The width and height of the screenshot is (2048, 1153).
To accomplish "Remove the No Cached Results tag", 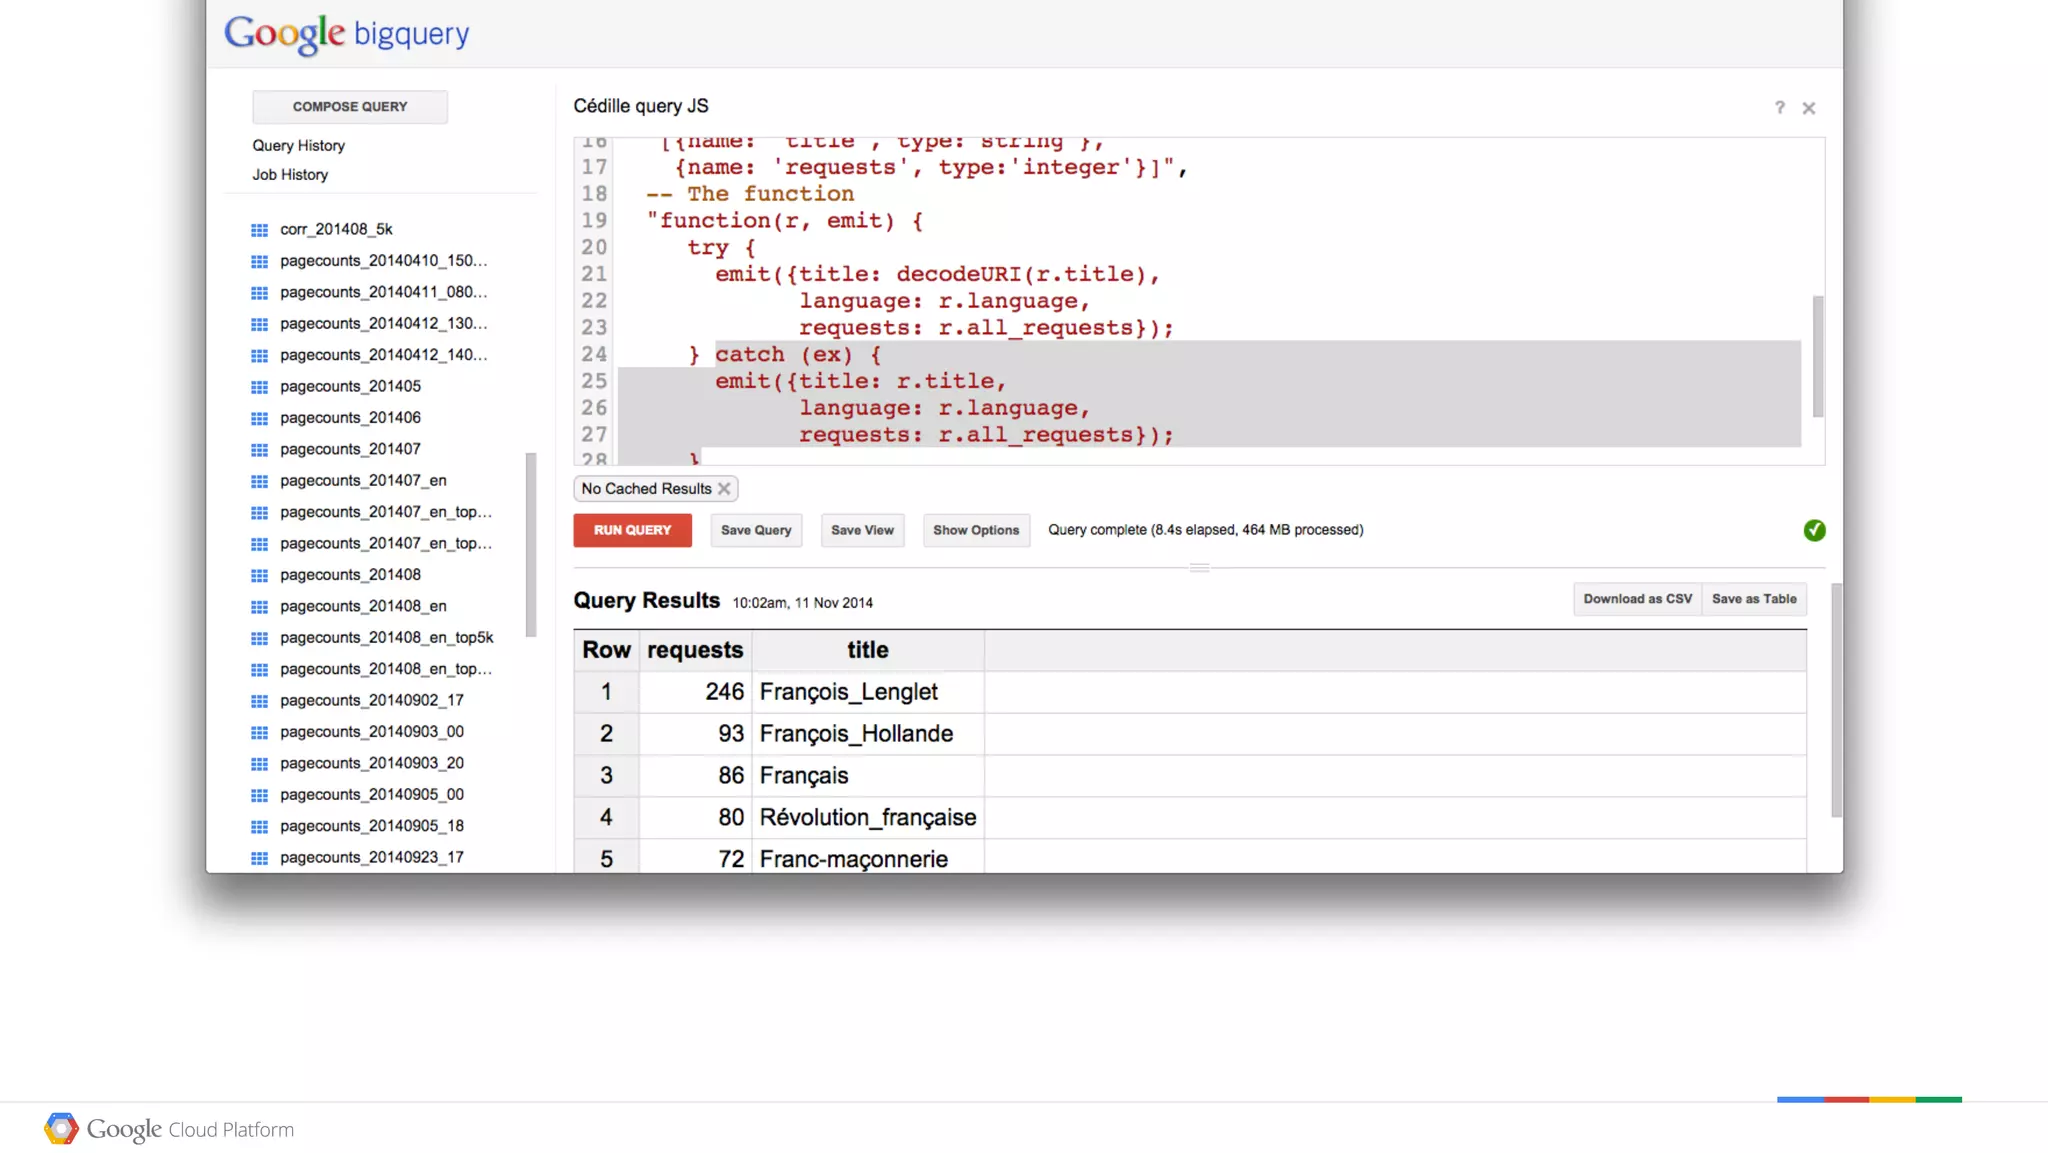I will [x=724, y=489].
